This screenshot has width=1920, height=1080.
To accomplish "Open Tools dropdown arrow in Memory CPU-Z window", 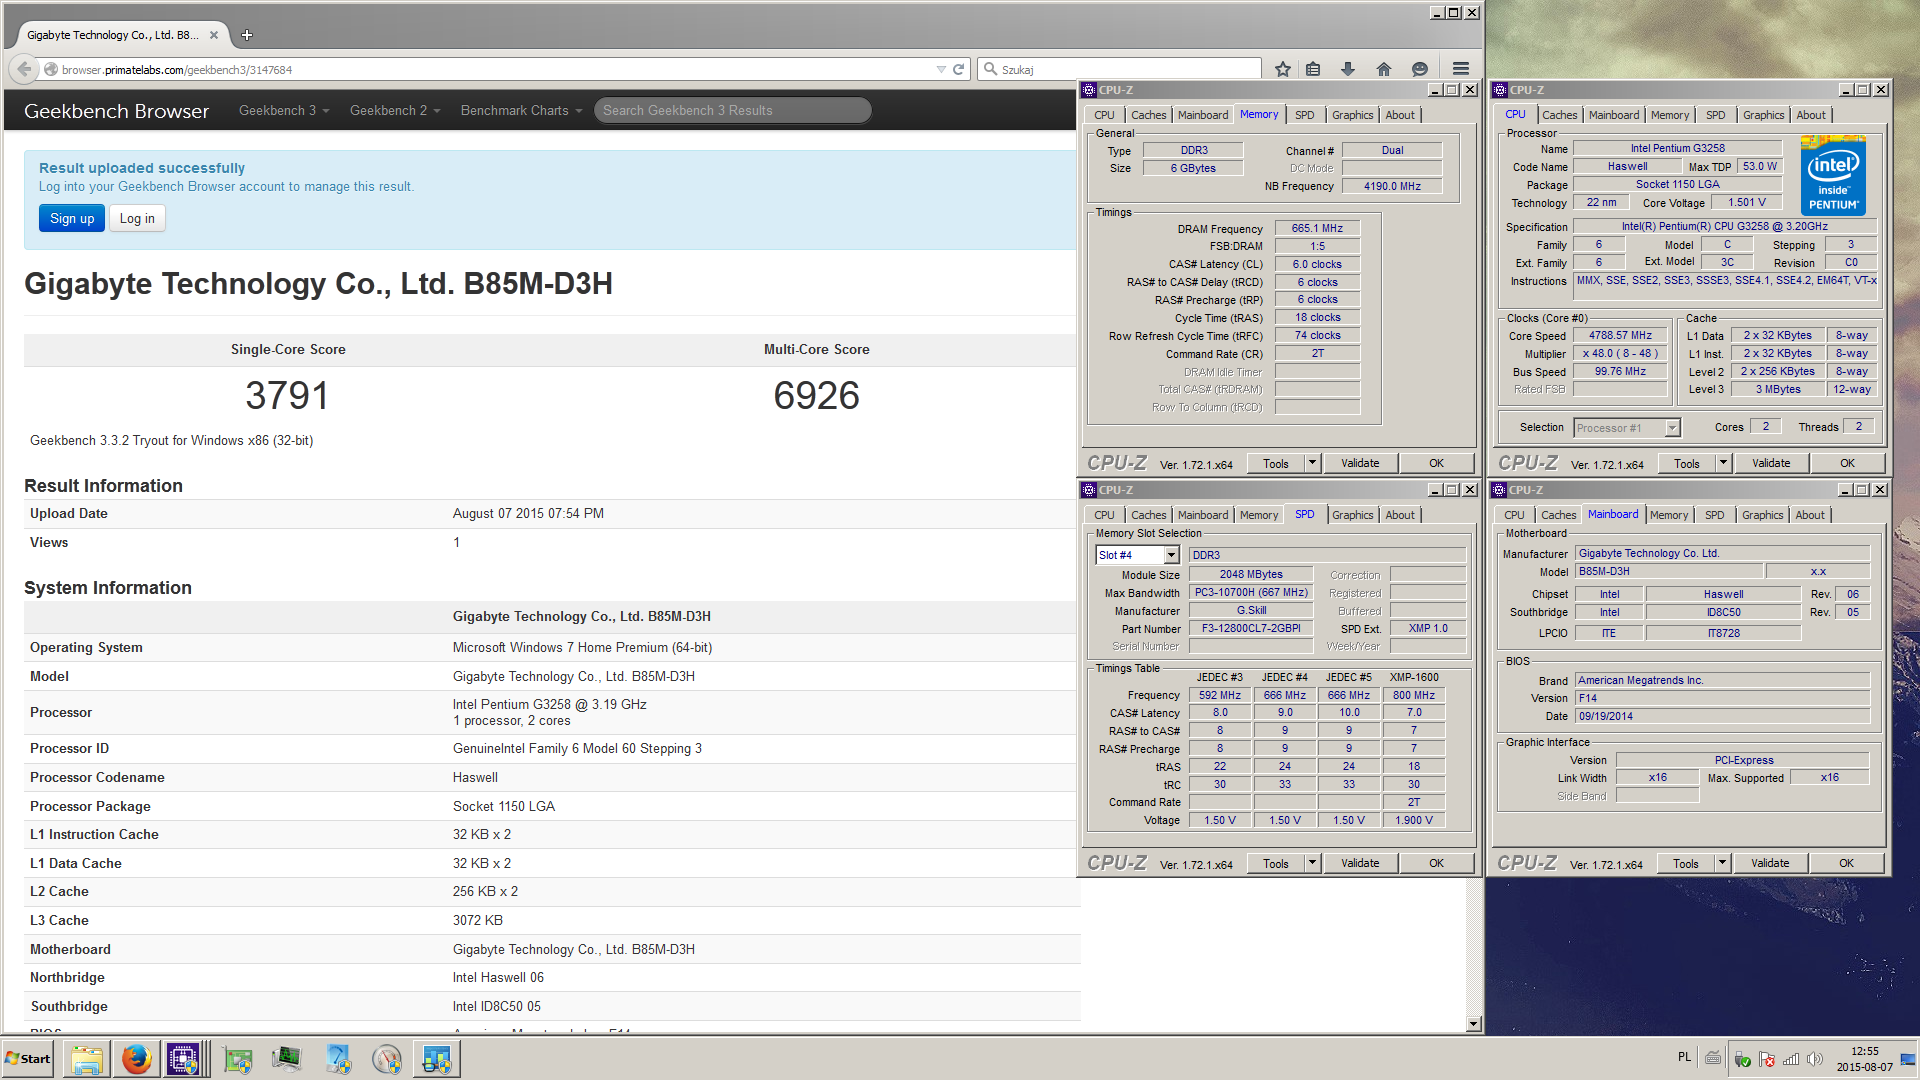I will 1313,463.
